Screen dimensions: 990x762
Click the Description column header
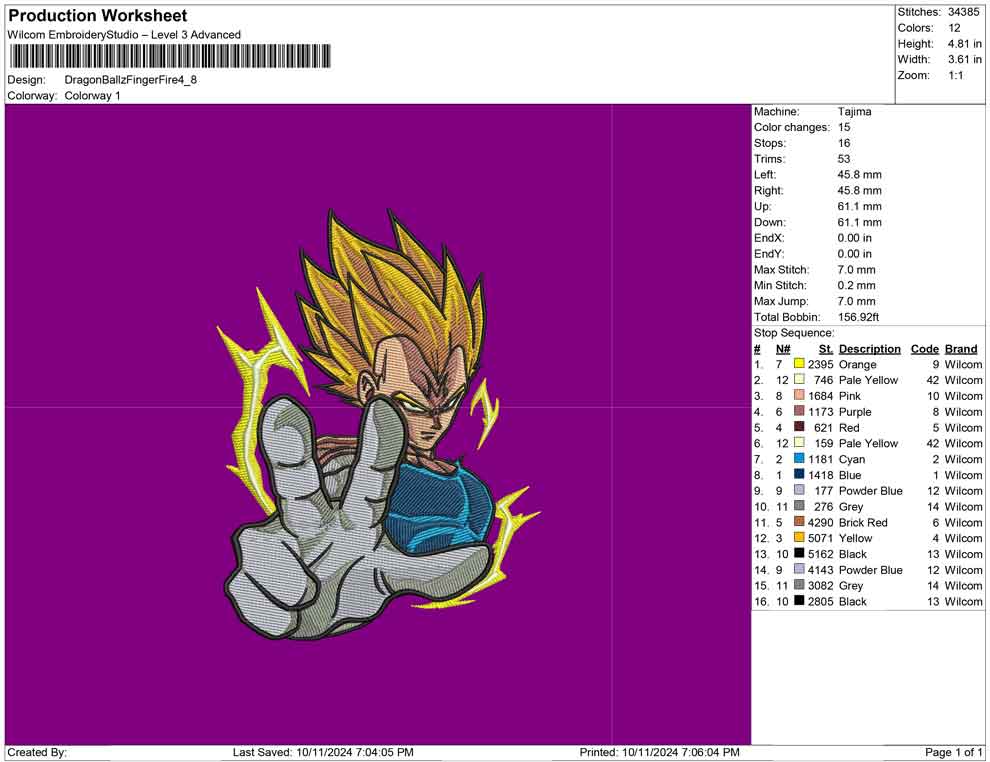click(x=869, y=349)
